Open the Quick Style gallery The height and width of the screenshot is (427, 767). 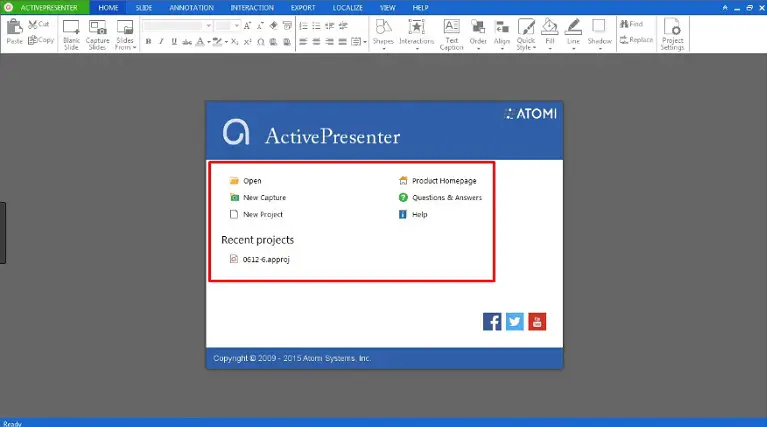point(526,34)
